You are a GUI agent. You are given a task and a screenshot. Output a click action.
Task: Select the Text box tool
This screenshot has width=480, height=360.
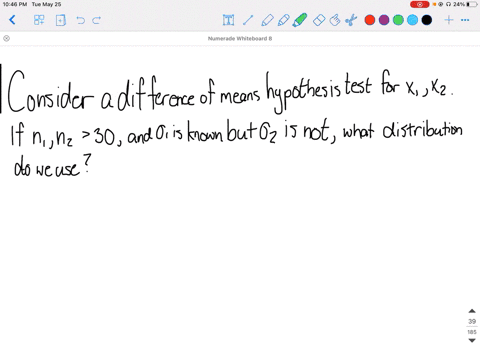(x=228, y=20)
